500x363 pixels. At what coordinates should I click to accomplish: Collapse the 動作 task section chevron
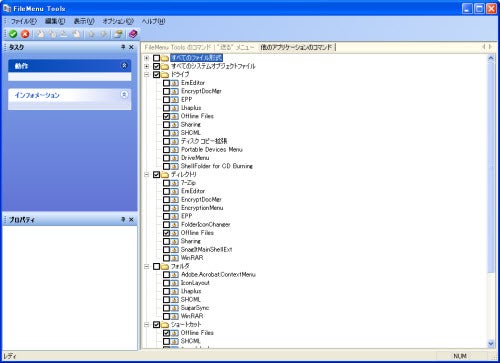124,66
